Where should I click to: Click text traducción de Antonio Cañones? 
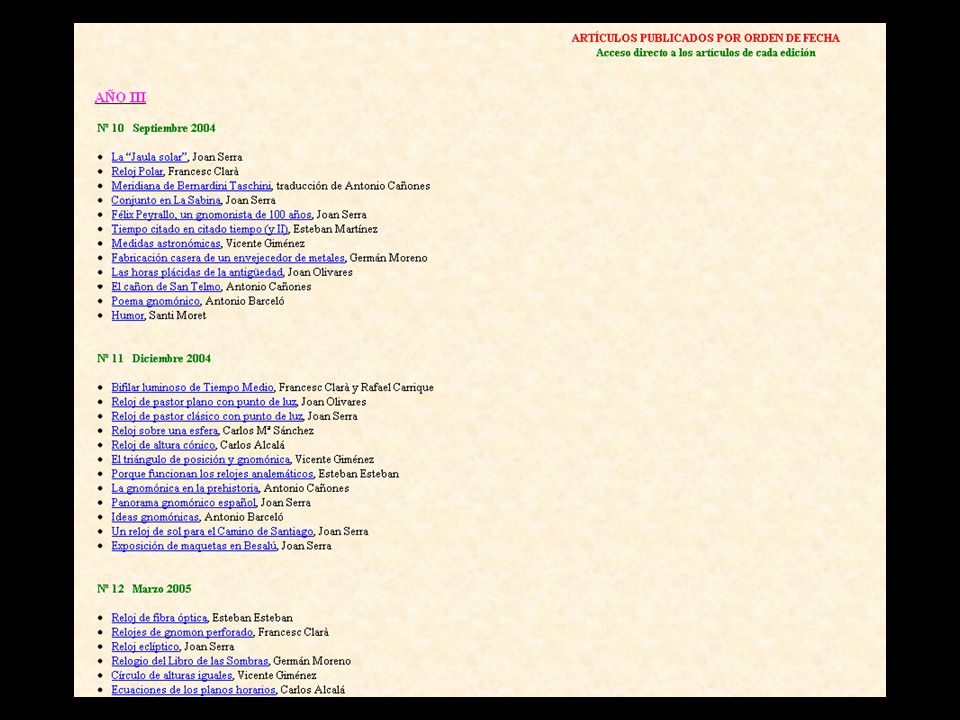(353, 186)
